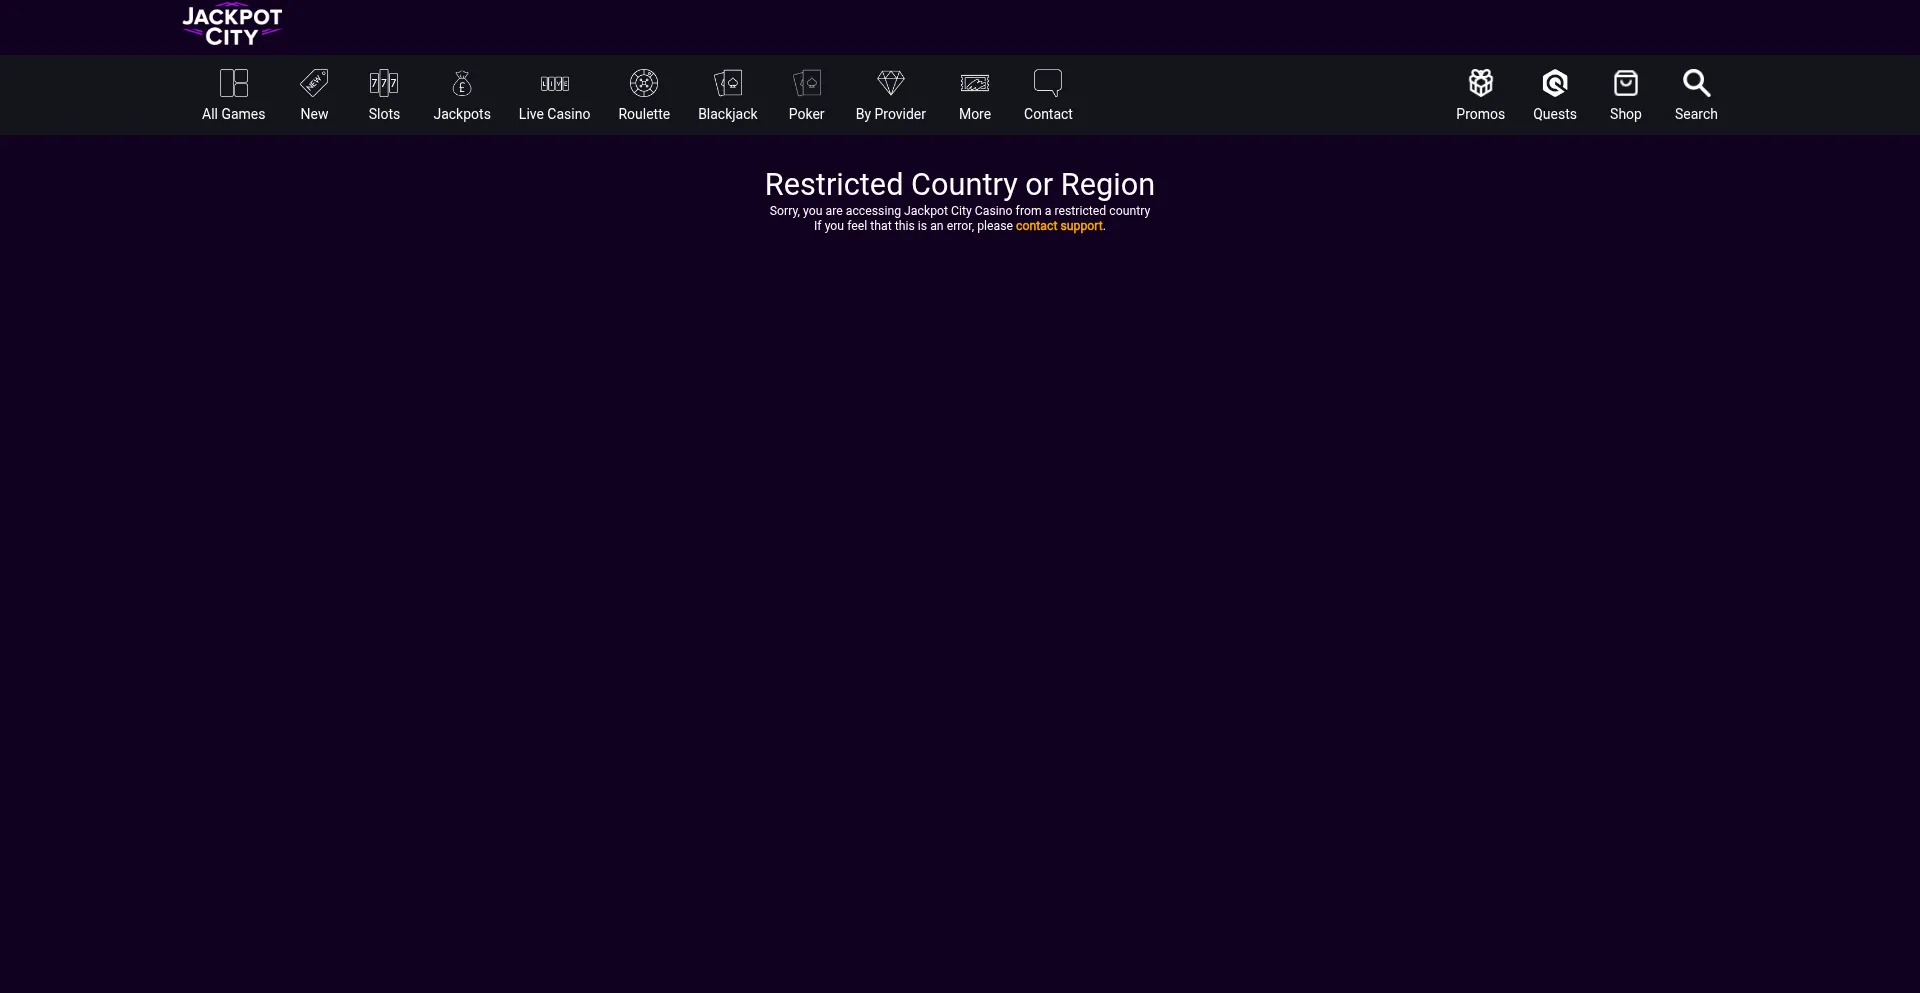Open the Slots 777 icon
Screen dimensions: 1920x993
coord(384,83)
